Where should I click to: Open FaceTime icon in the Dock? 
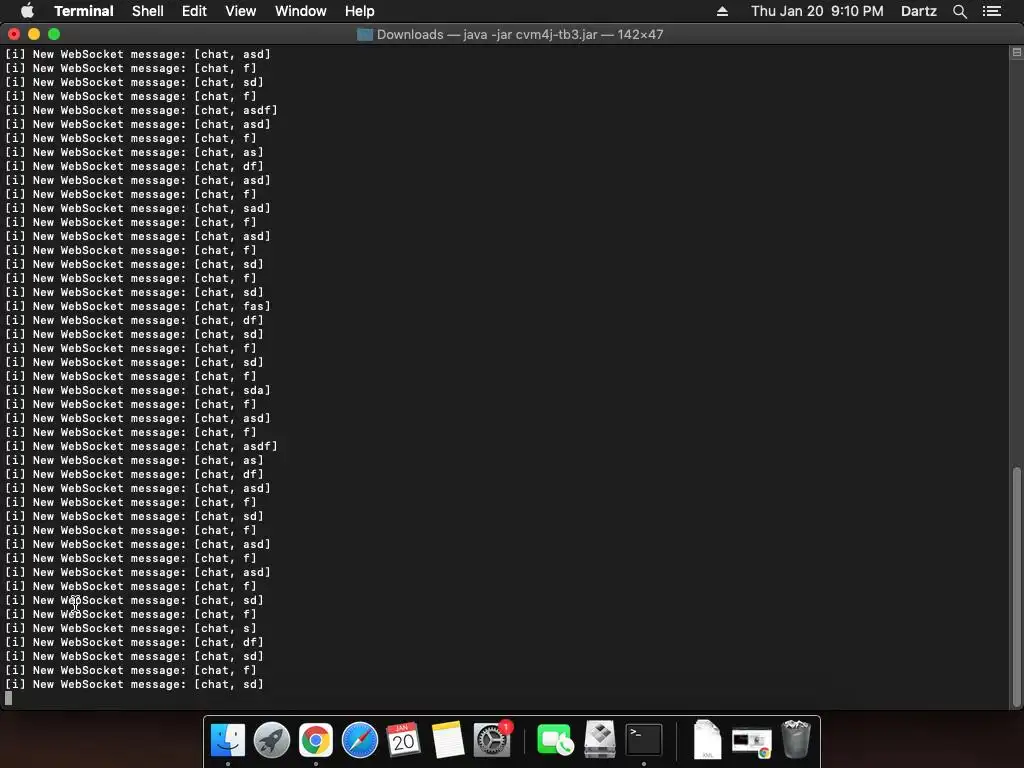click(554, 740)
